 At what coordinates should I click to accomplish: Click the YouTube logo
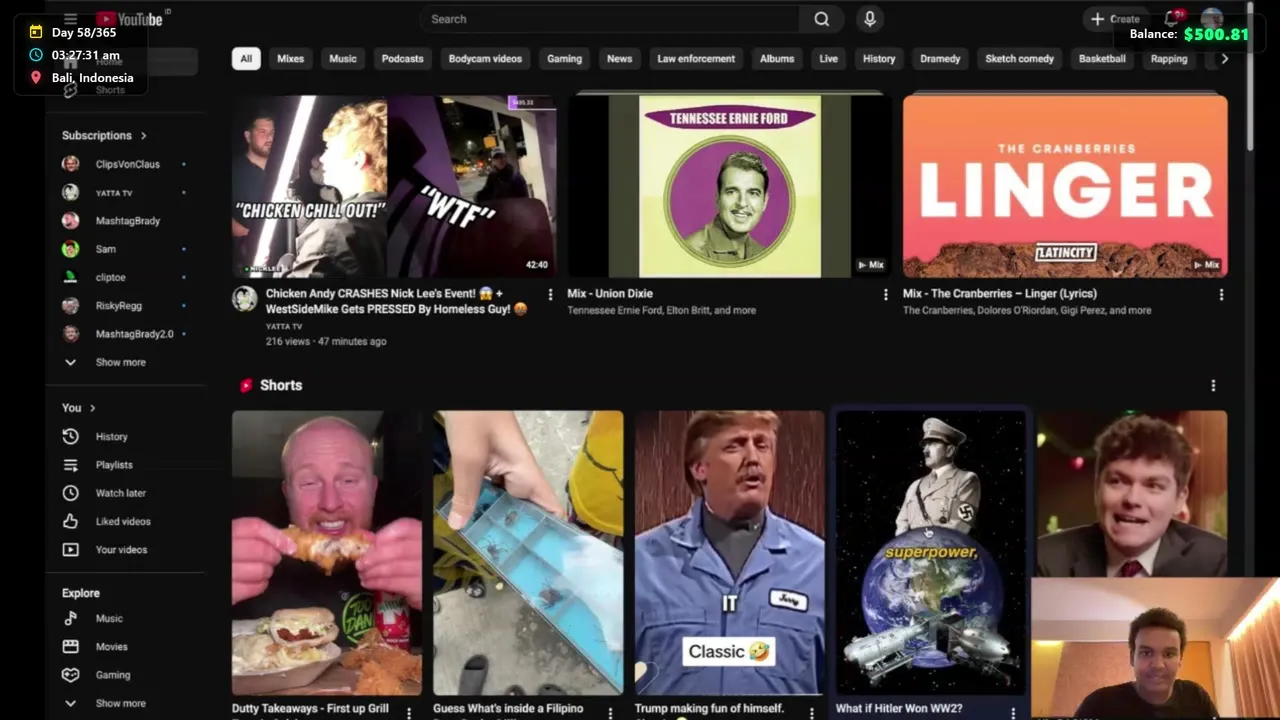(x=129, y=19)
